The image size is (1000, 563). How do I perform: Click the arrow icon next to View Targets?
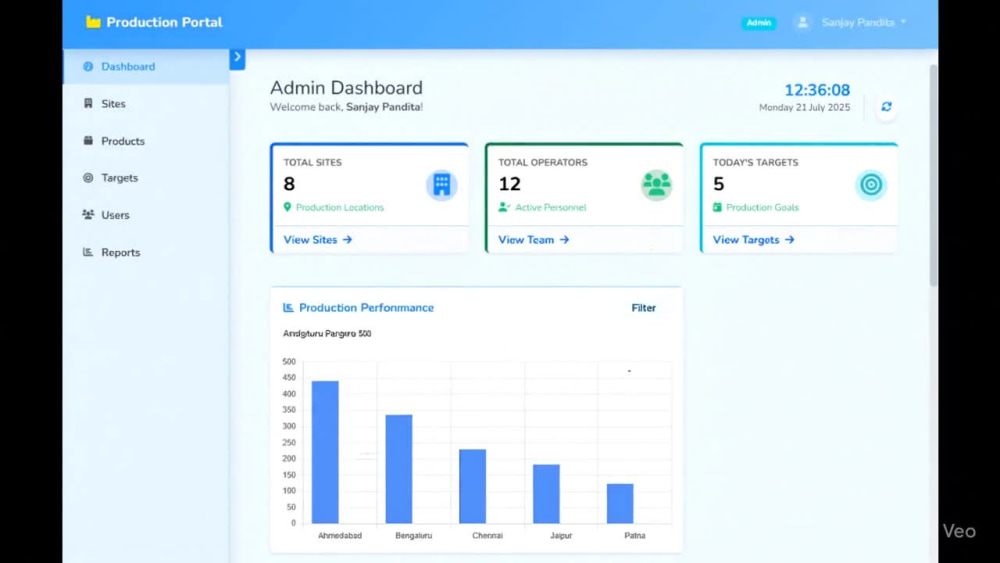tap(790, 240)
